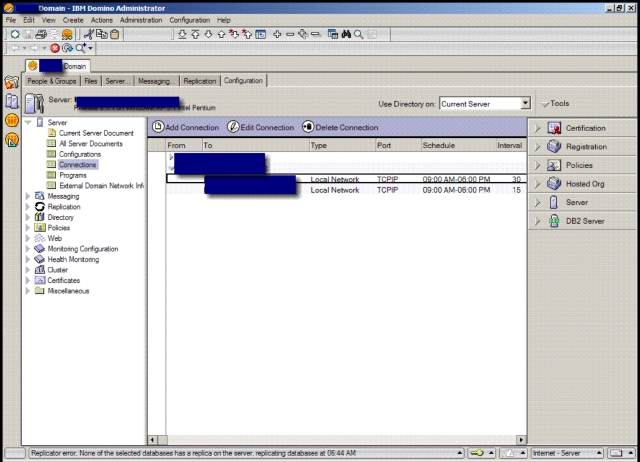Click the underlined down-arrow navigate icon
This screenshot has width=640, height=462.
(x=182, y=34)
